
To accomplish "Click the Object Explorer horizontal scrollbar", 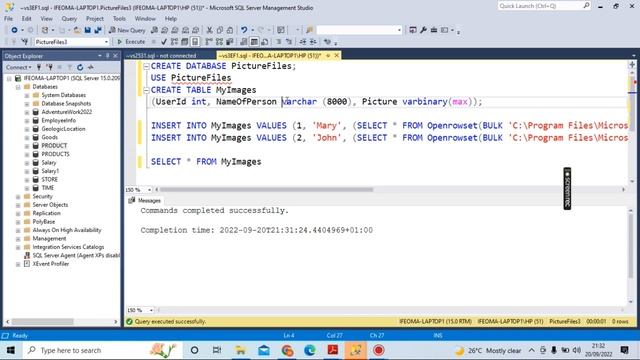I will pos(42,322).
